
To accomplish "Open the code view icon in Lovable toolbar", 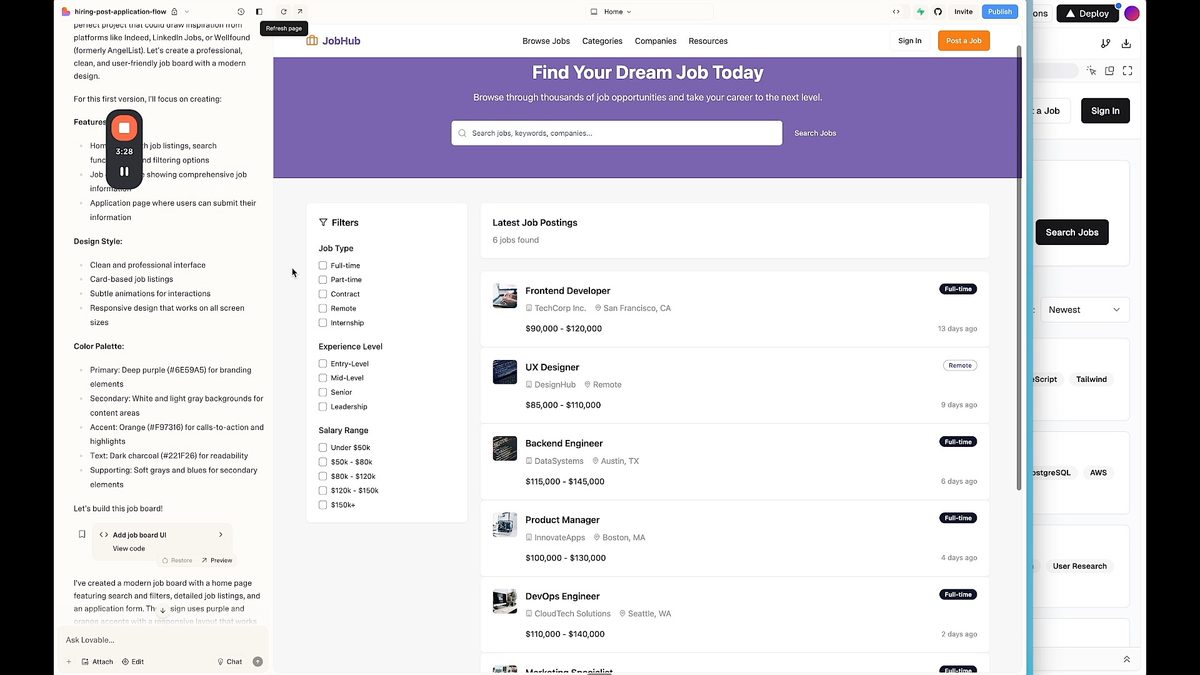I will (x=896, y=12).
